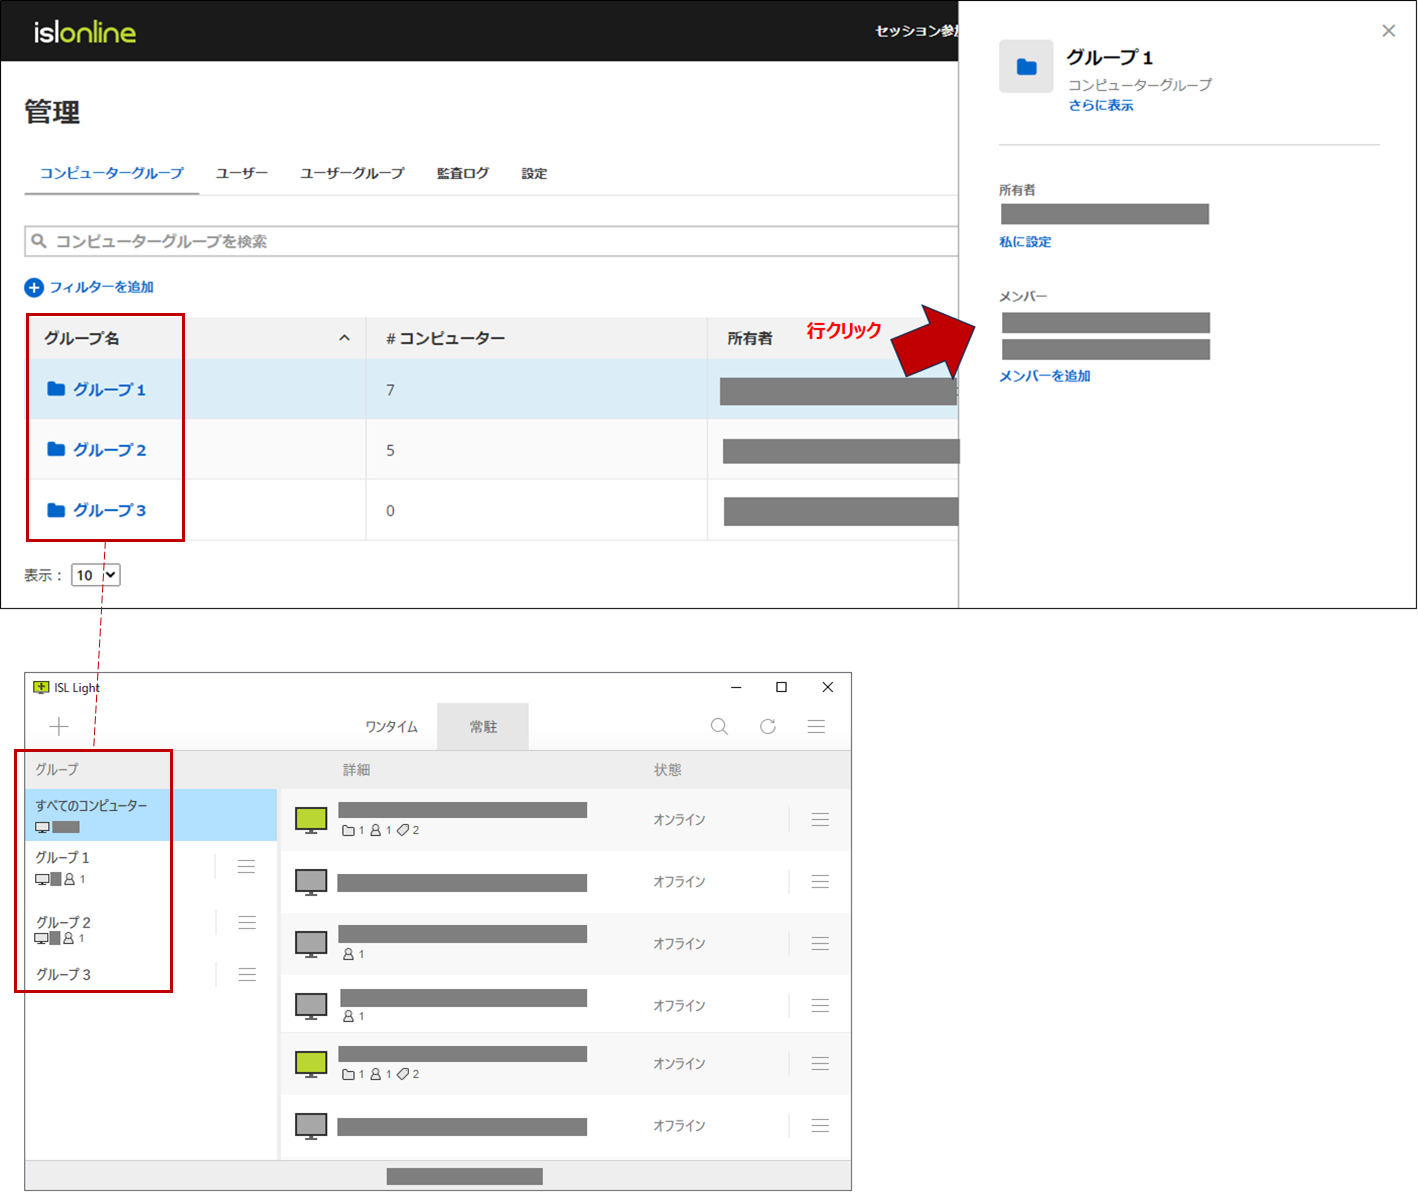
Task: Click the # コンピューター column header
Action: [446, 338]
